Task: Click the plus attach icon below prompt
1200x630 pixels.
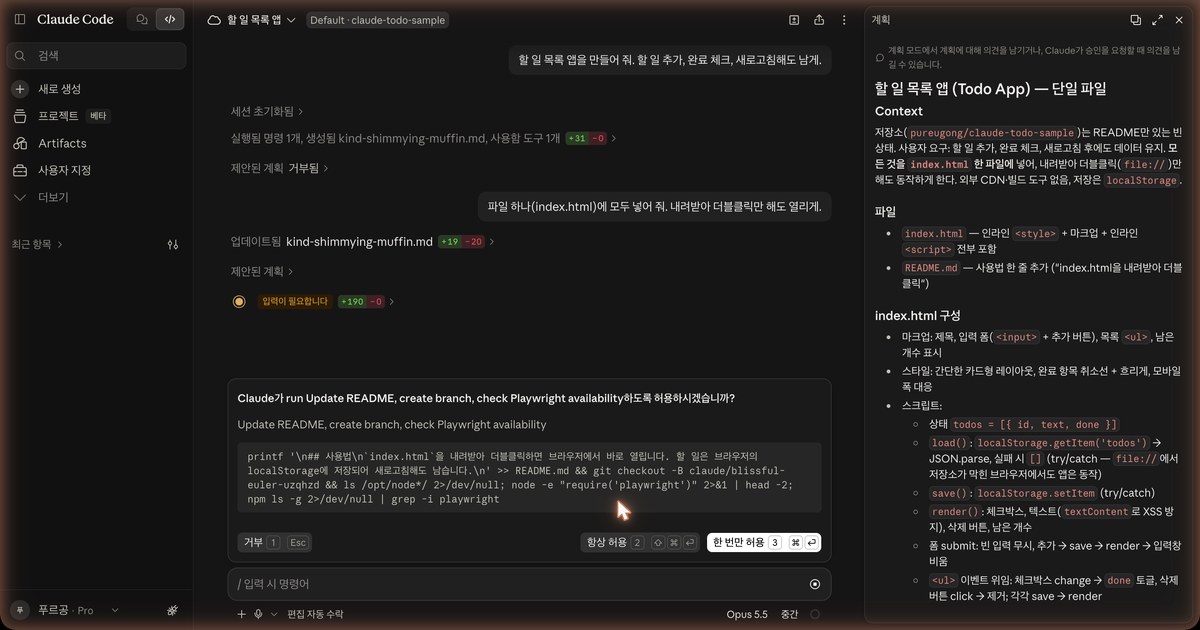Action: [241, 614]
